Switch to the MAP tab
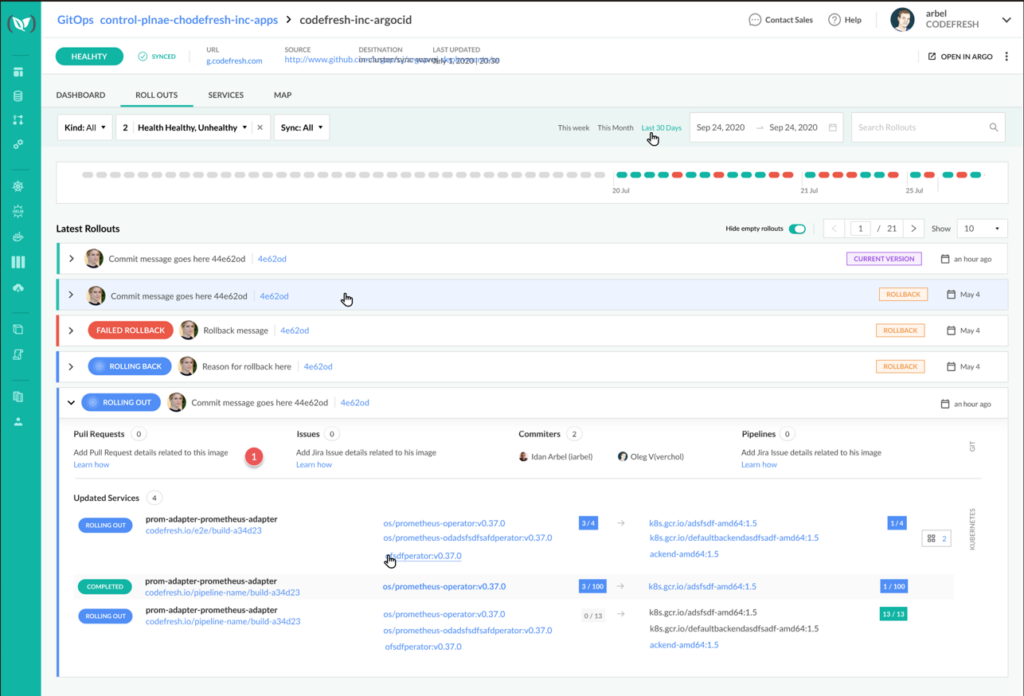The width and height of the screenshot is (1024, 696). tap(282, 95)
